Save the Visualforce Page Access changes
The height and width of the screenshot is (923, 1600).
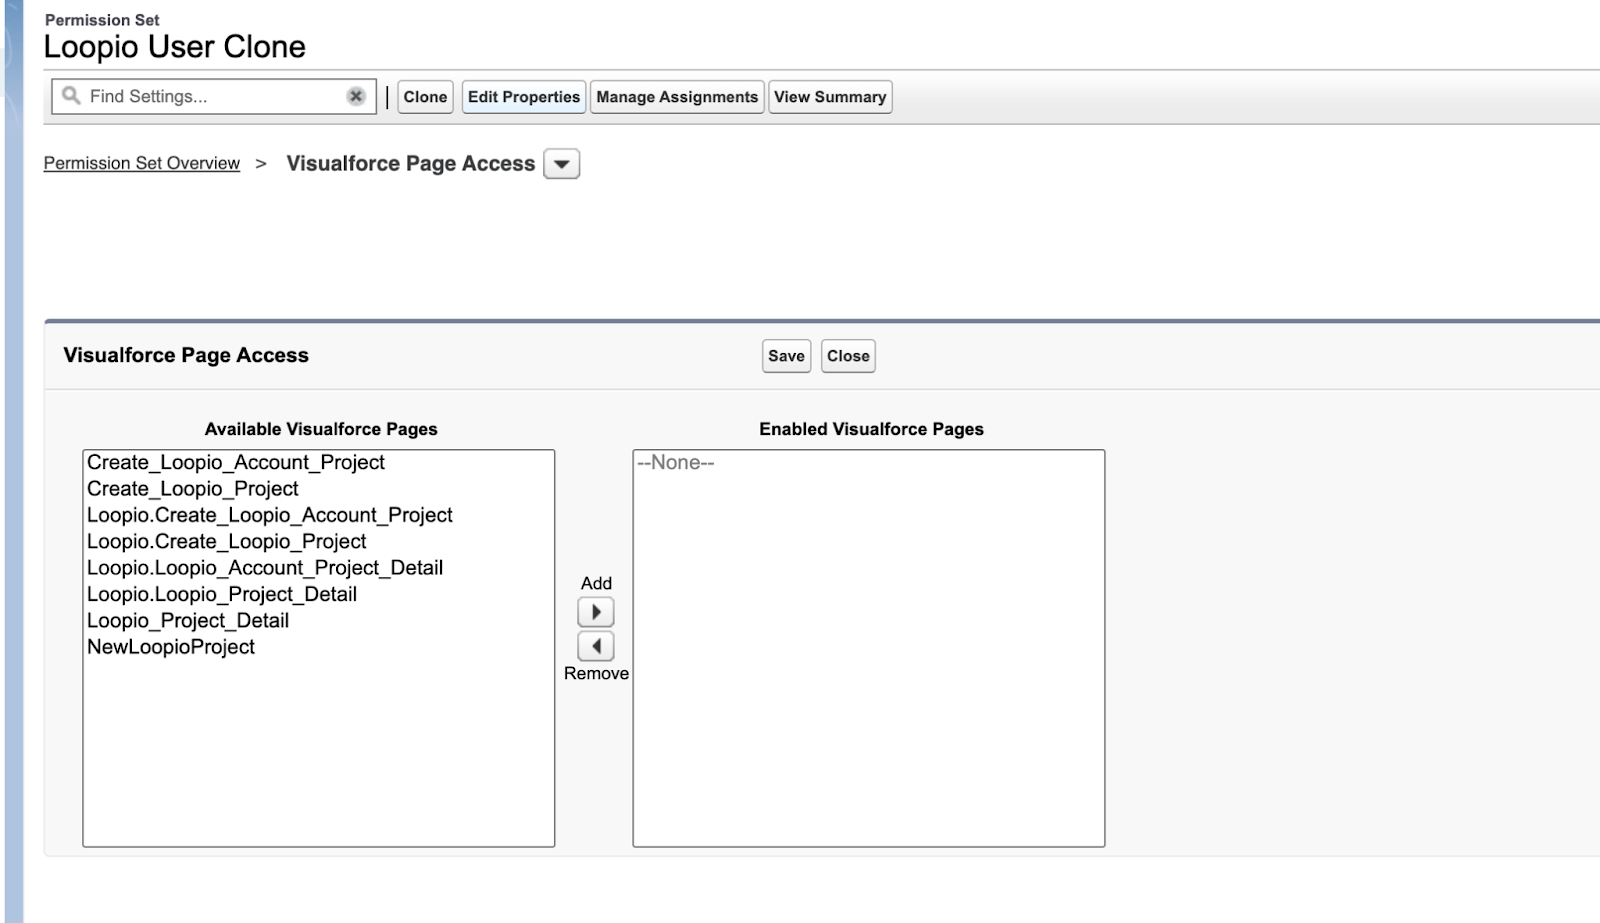click(x=786, y=356)
